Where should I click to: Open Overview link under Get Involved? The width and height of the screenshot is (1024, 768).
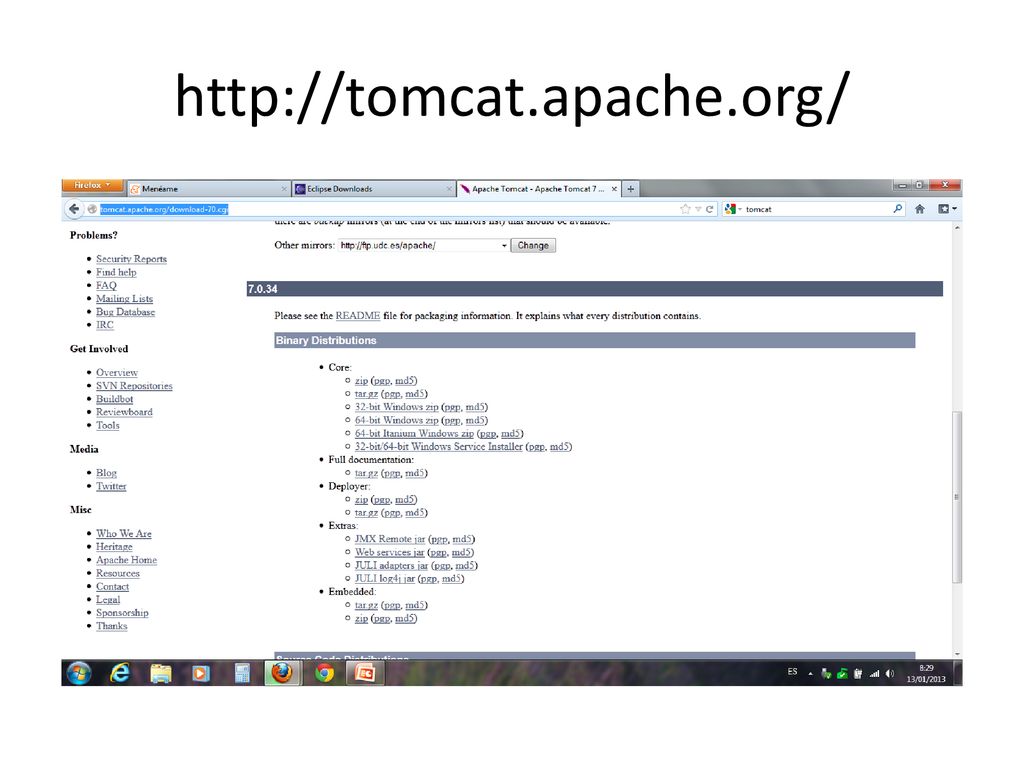tap(117, 372)
